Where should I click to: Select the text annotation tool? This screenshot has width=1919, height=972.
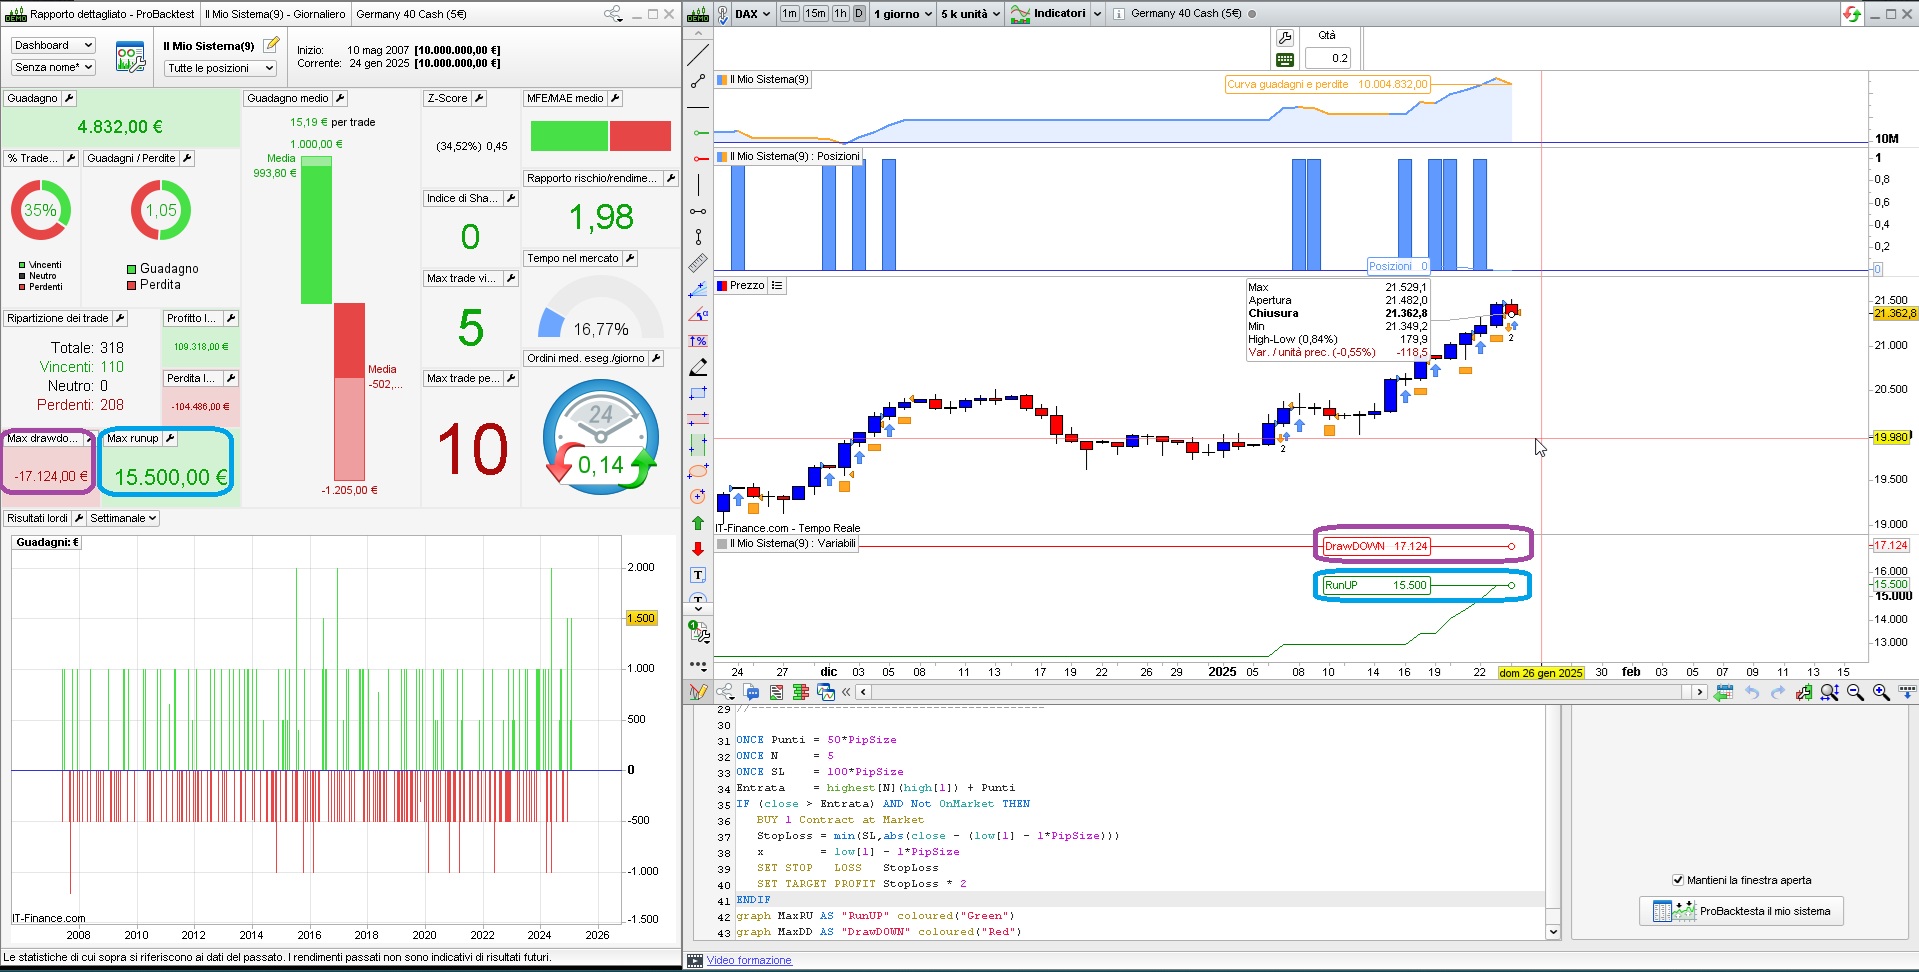coord(698,575)
